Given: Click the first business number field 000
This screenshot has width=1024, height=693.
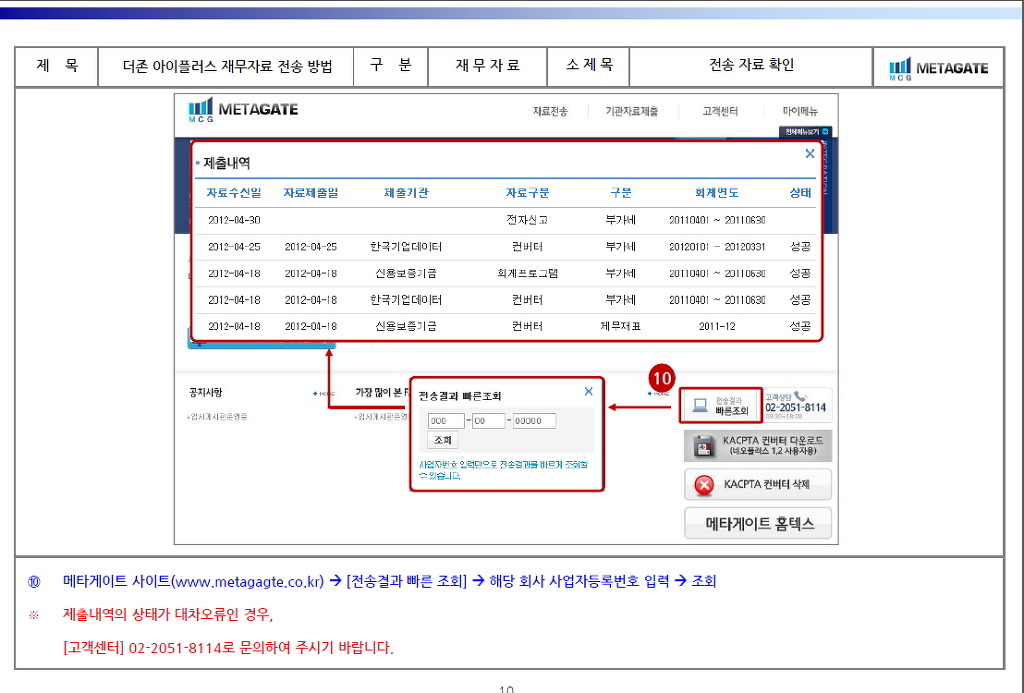Looking at the screenshot, I should click(x=446, y=421).
